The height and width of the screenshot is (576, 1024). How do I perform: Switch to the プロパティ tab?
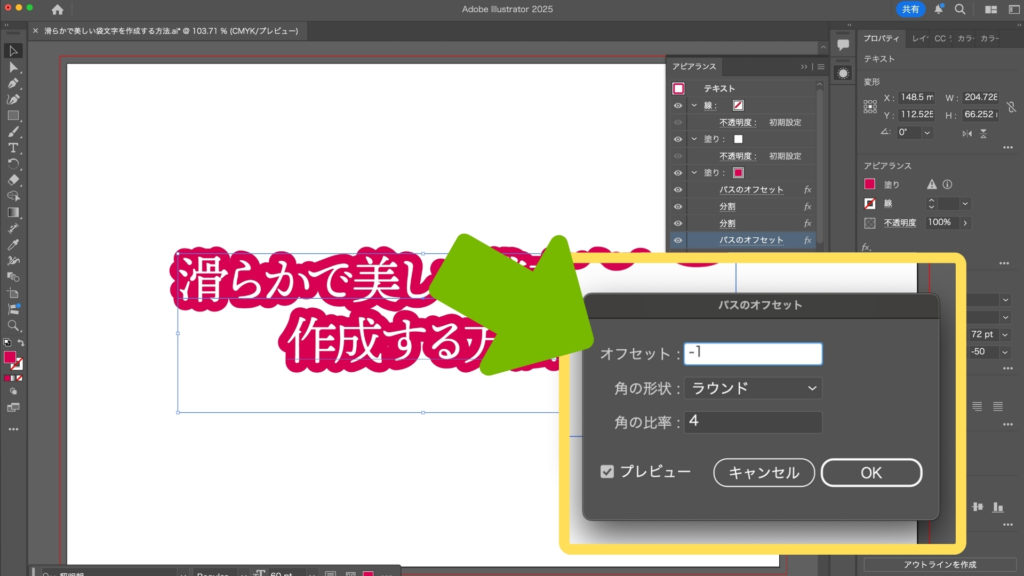tap(882, 39)
